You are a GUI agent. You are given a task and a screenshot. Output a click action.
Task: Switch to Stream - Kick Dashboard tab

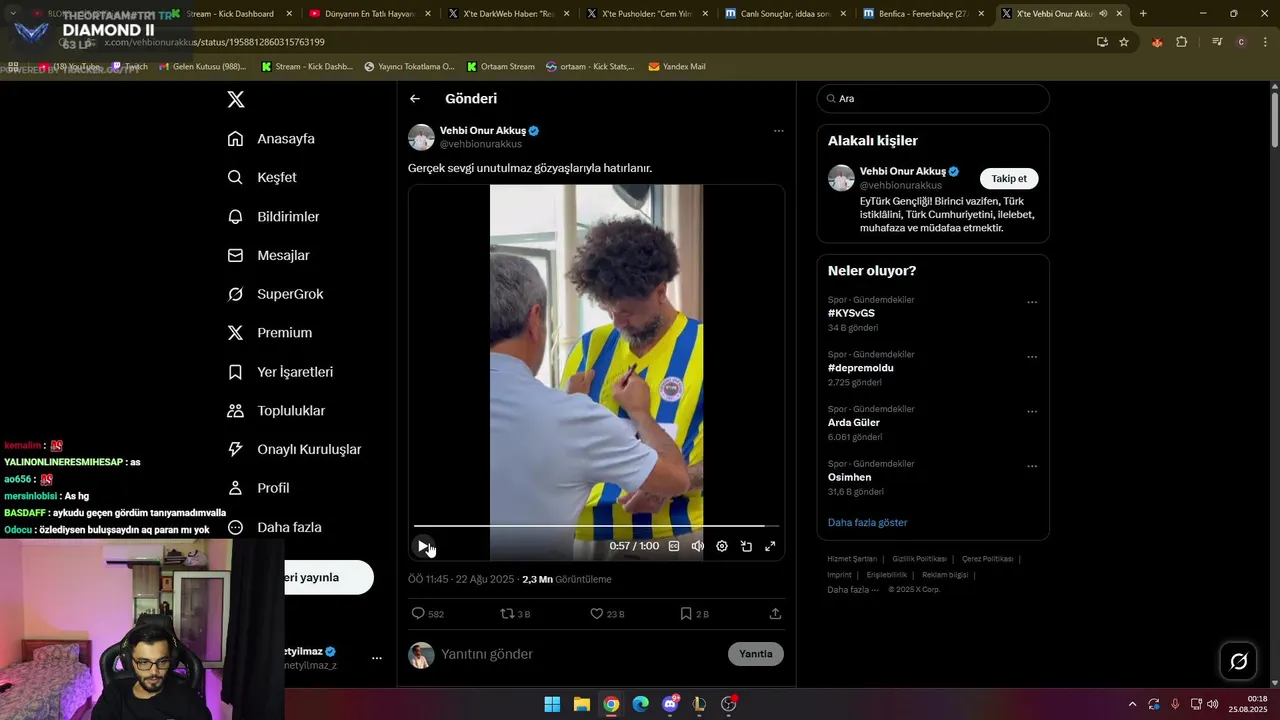[230, 14]
